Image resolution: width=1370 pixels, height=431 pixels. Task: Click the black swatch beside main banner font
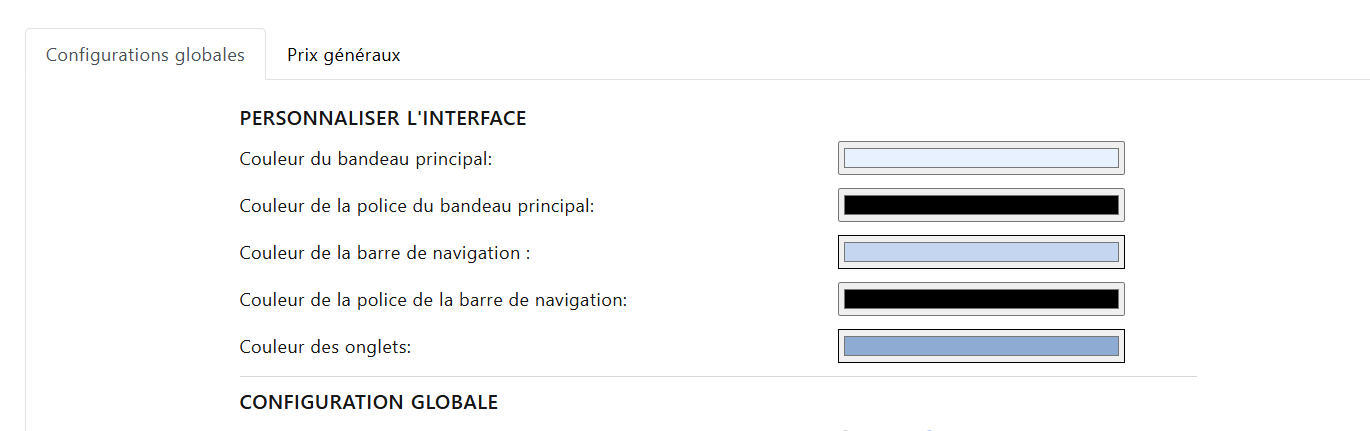click(981, 205)
